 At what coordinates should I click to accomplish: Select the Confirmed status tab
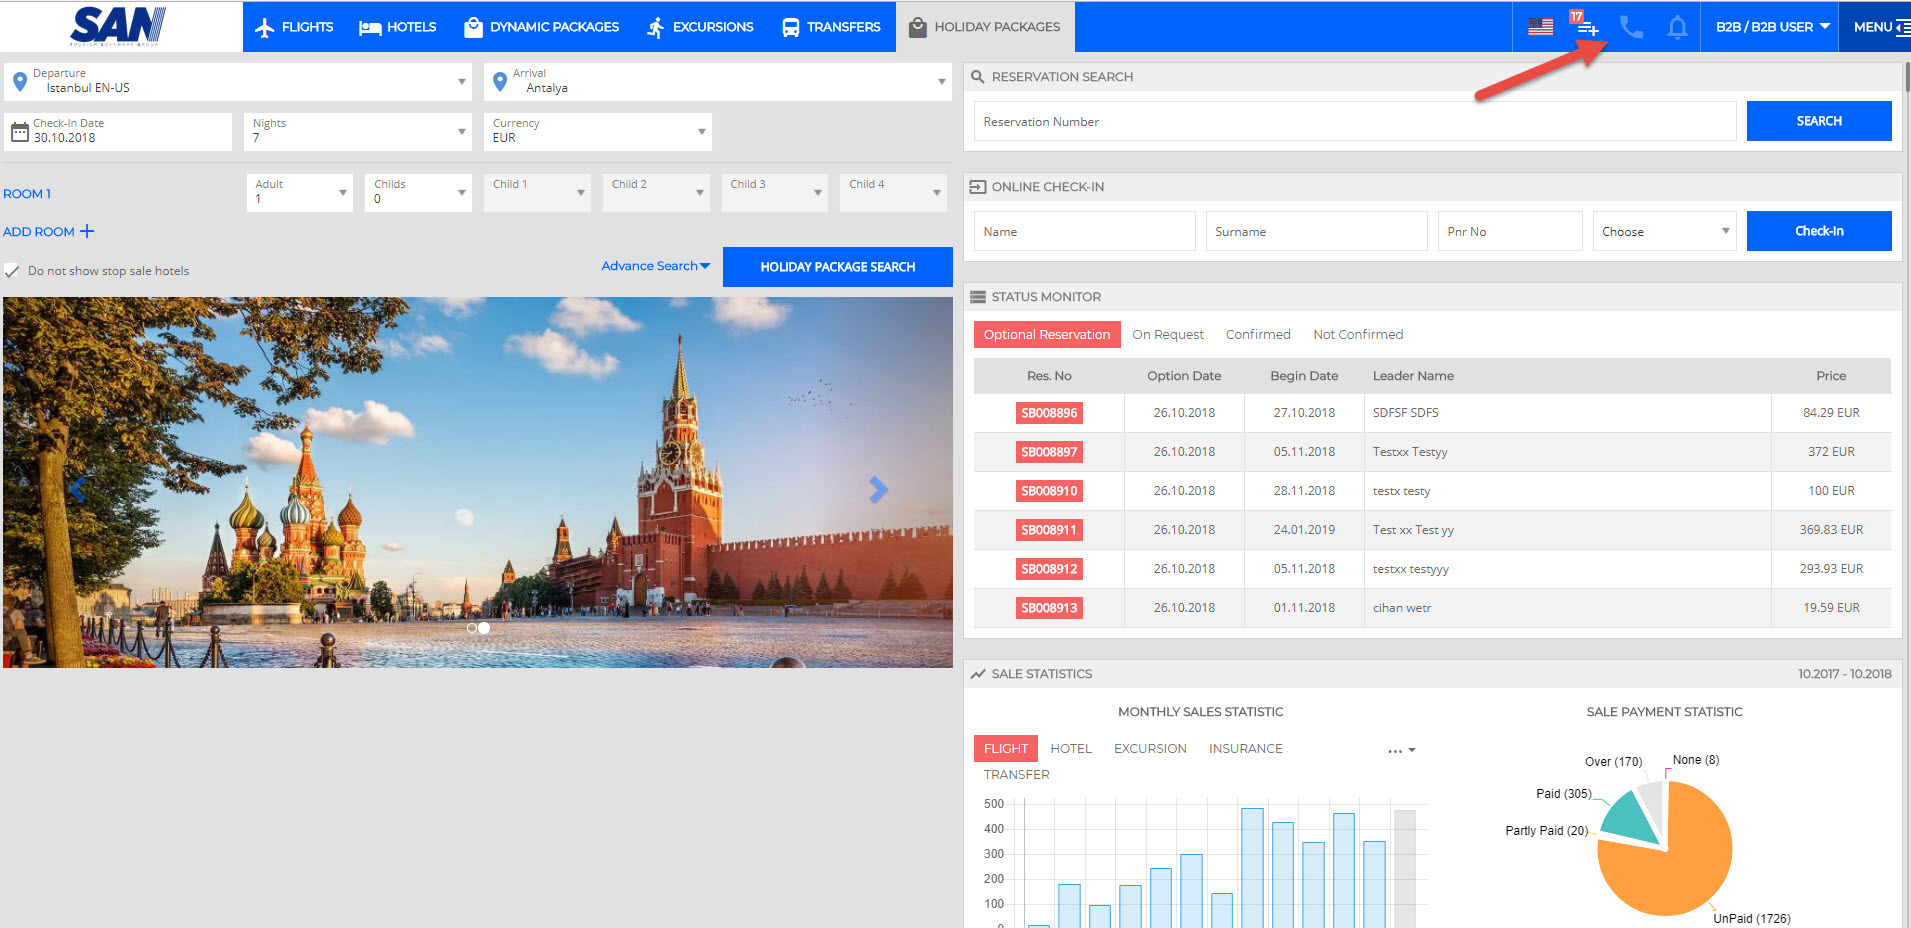click(1258, 335)
